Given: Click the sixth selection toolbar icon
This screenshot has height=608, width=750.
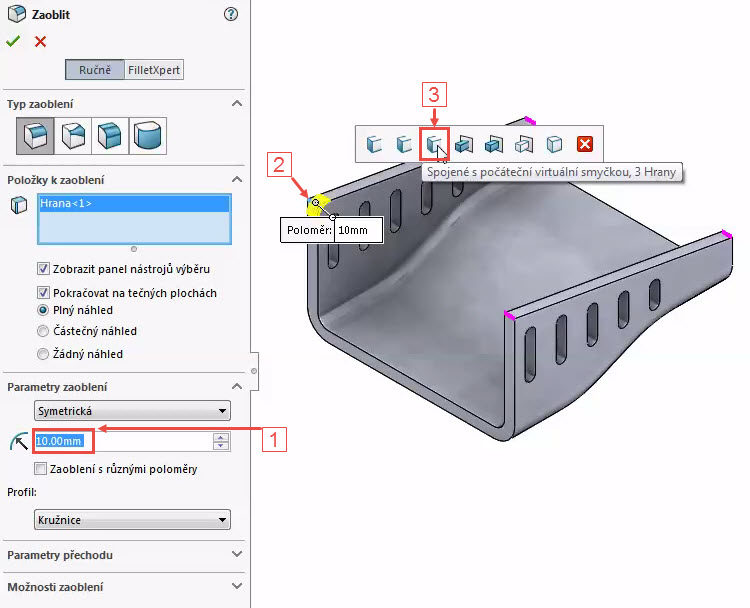Looking at the screenshot, I should pyautogui.click(x=524, y=144).
